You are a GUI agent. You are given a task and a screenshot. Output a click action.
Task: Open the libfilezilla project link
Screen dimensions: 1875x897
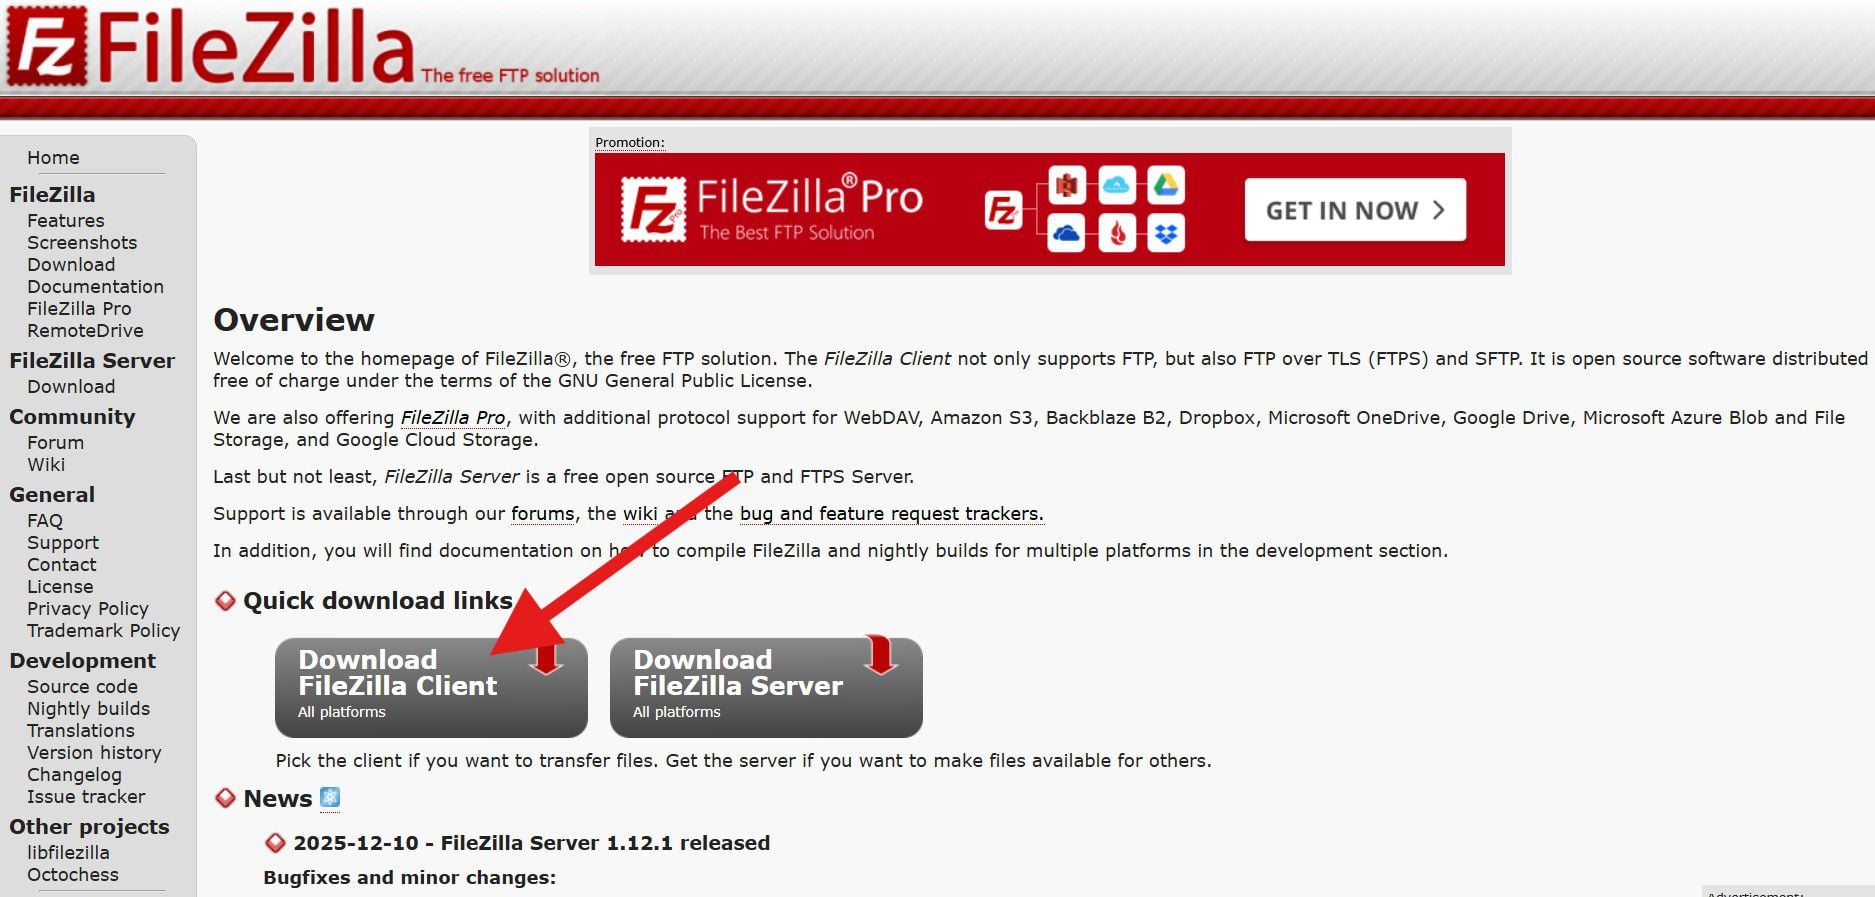pos(68,852)
